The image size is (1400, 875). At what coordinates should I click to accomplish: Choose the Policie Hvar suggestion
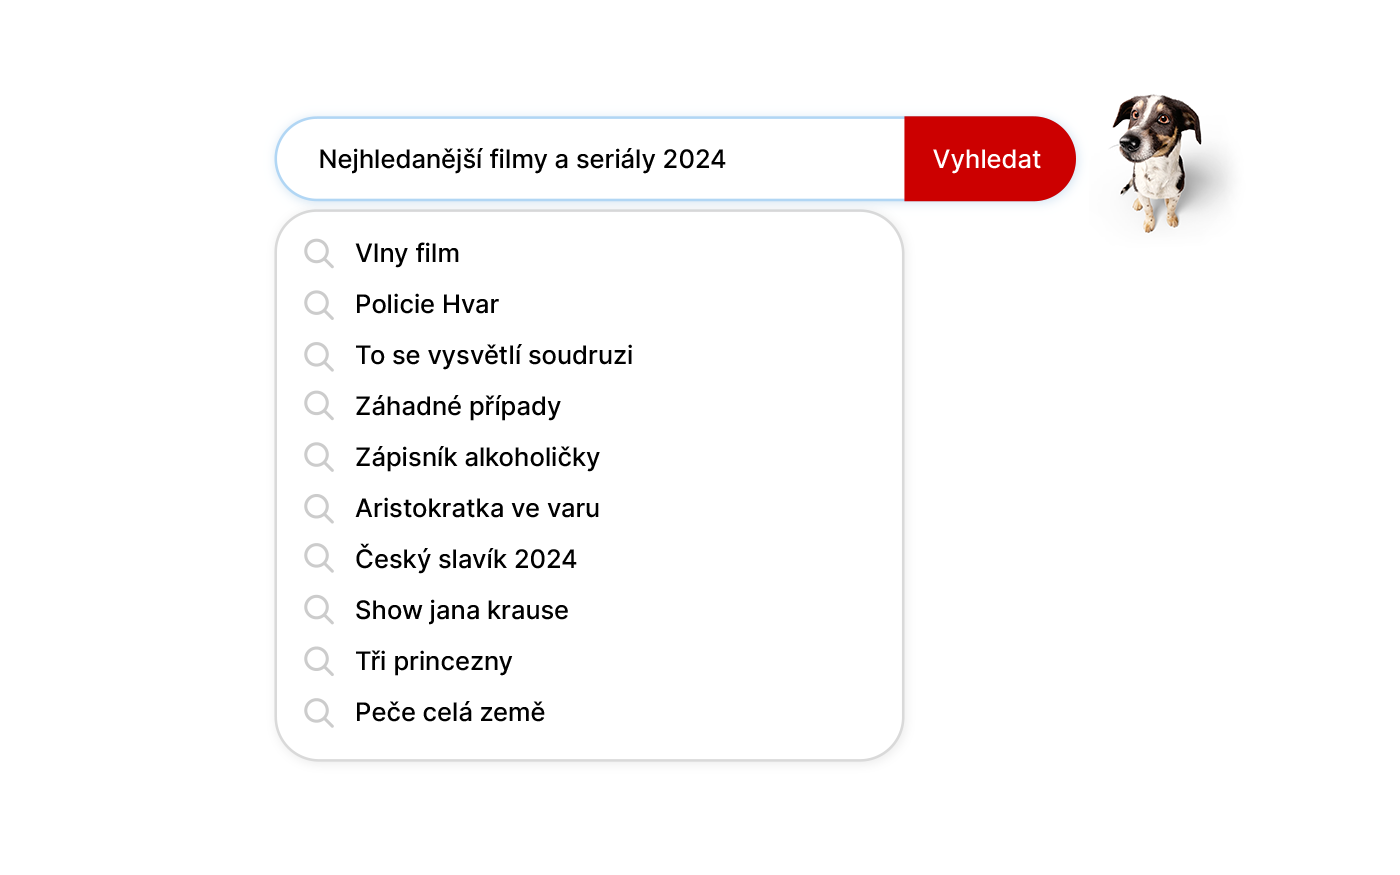point(427,305)
